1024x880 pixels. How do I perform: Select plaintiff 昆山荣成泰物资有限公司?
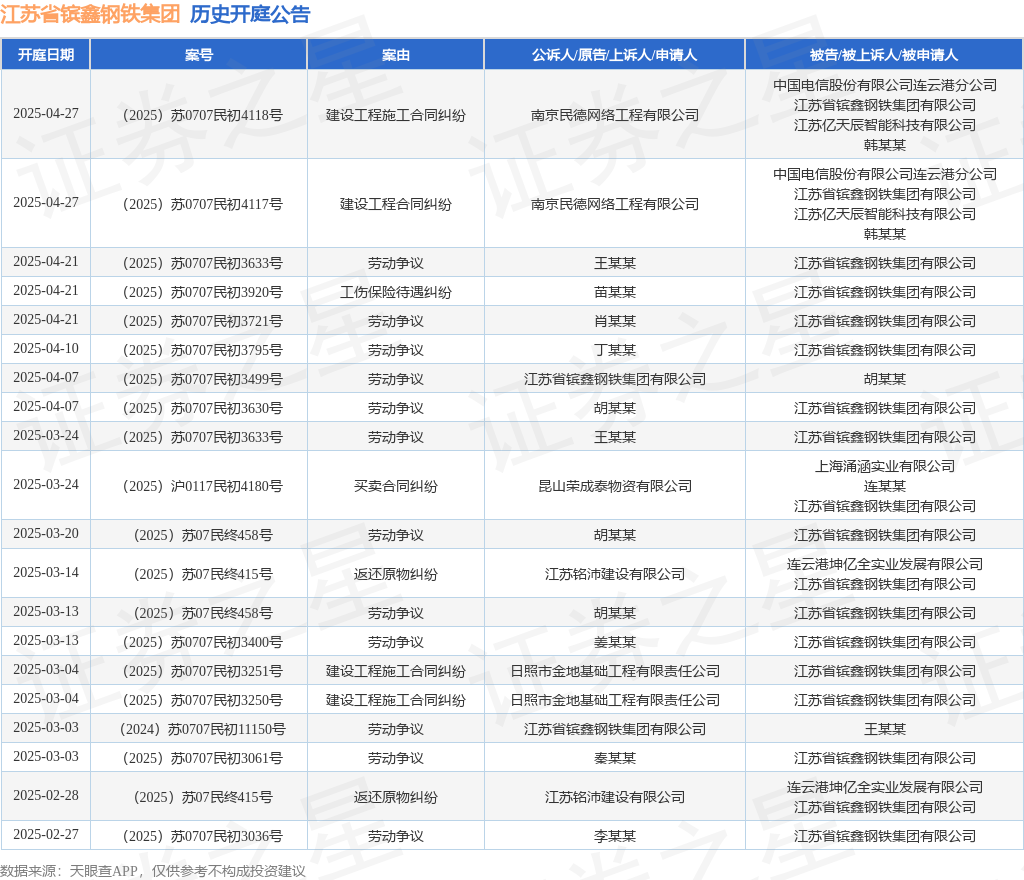(x=614, y=486)
